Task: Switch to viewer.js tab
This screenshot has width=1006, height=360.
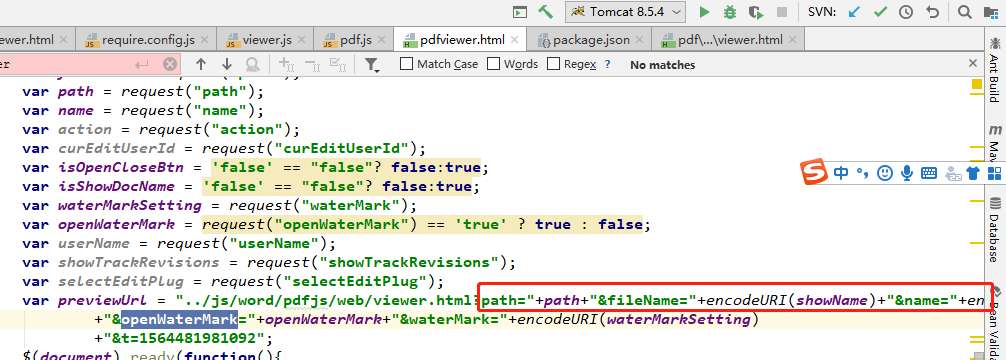Action: pos(266,40)
